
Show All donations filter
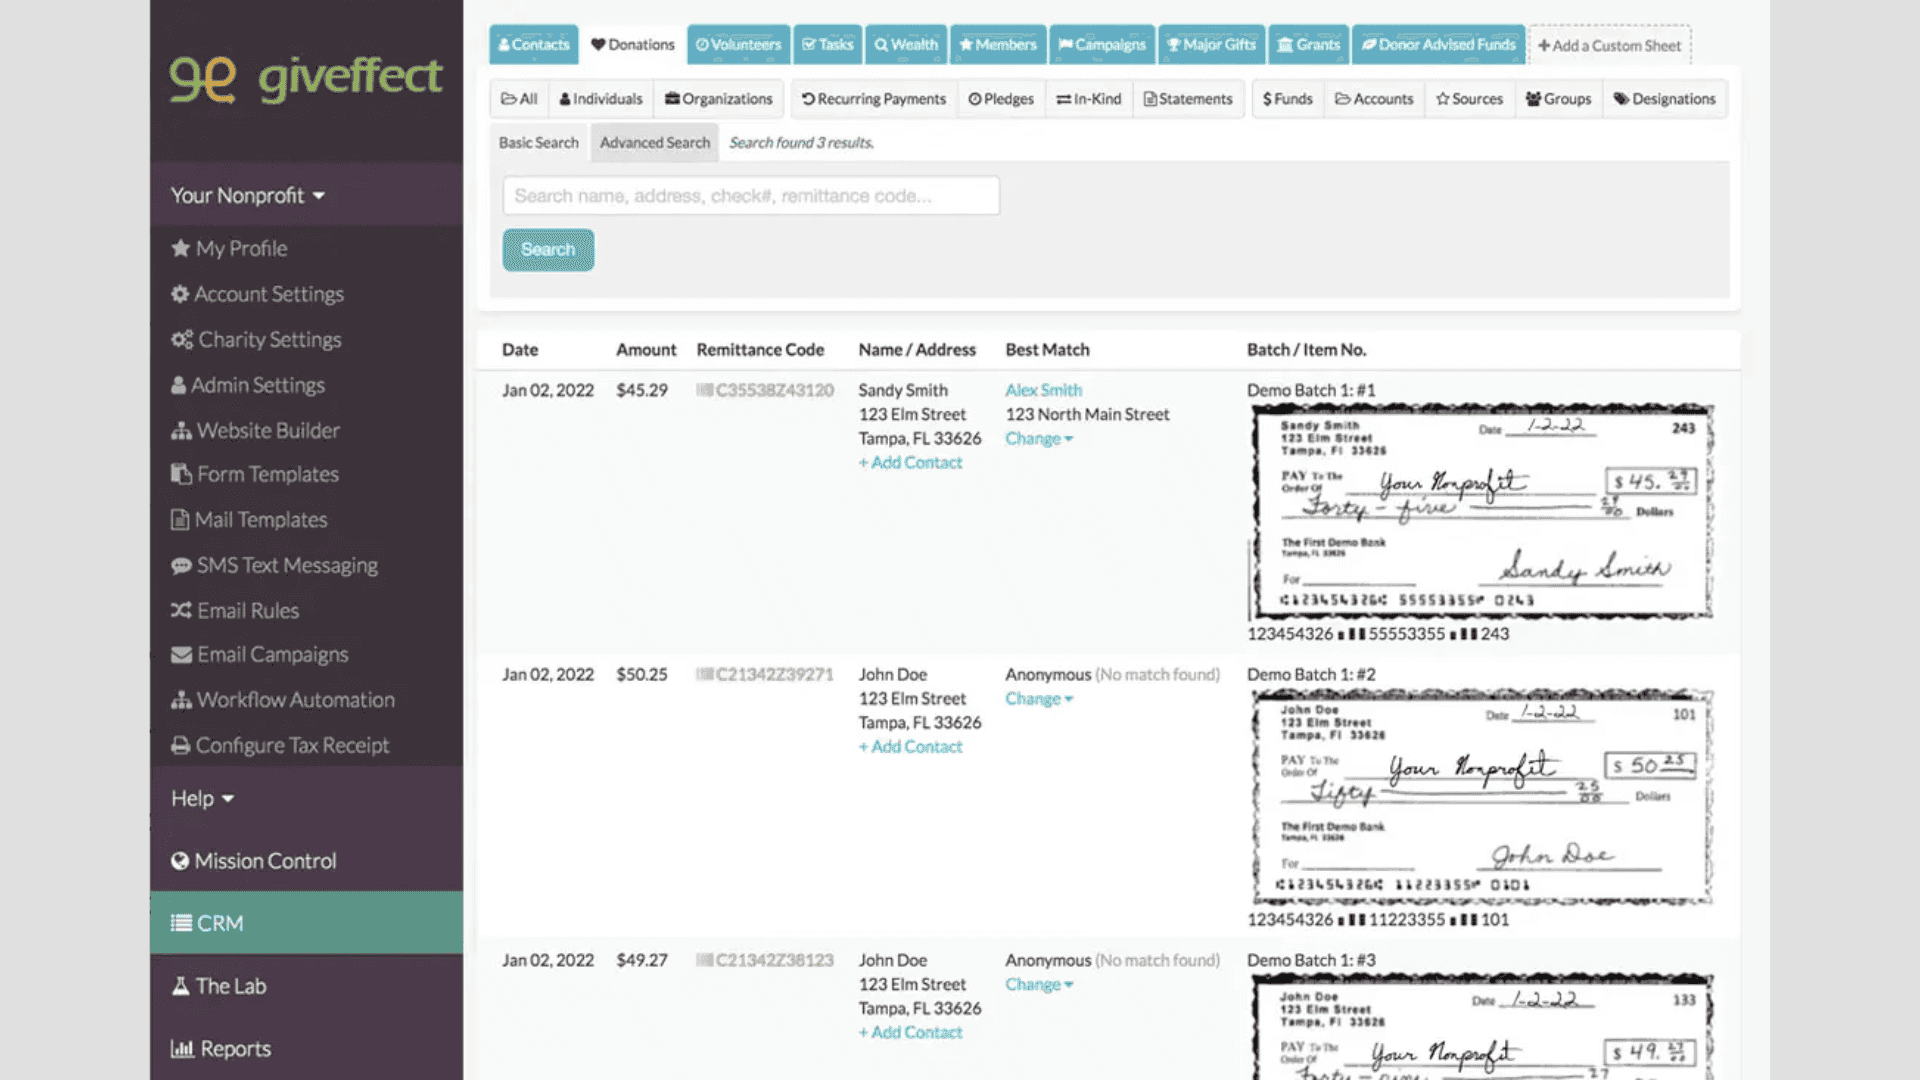(519, 99)
